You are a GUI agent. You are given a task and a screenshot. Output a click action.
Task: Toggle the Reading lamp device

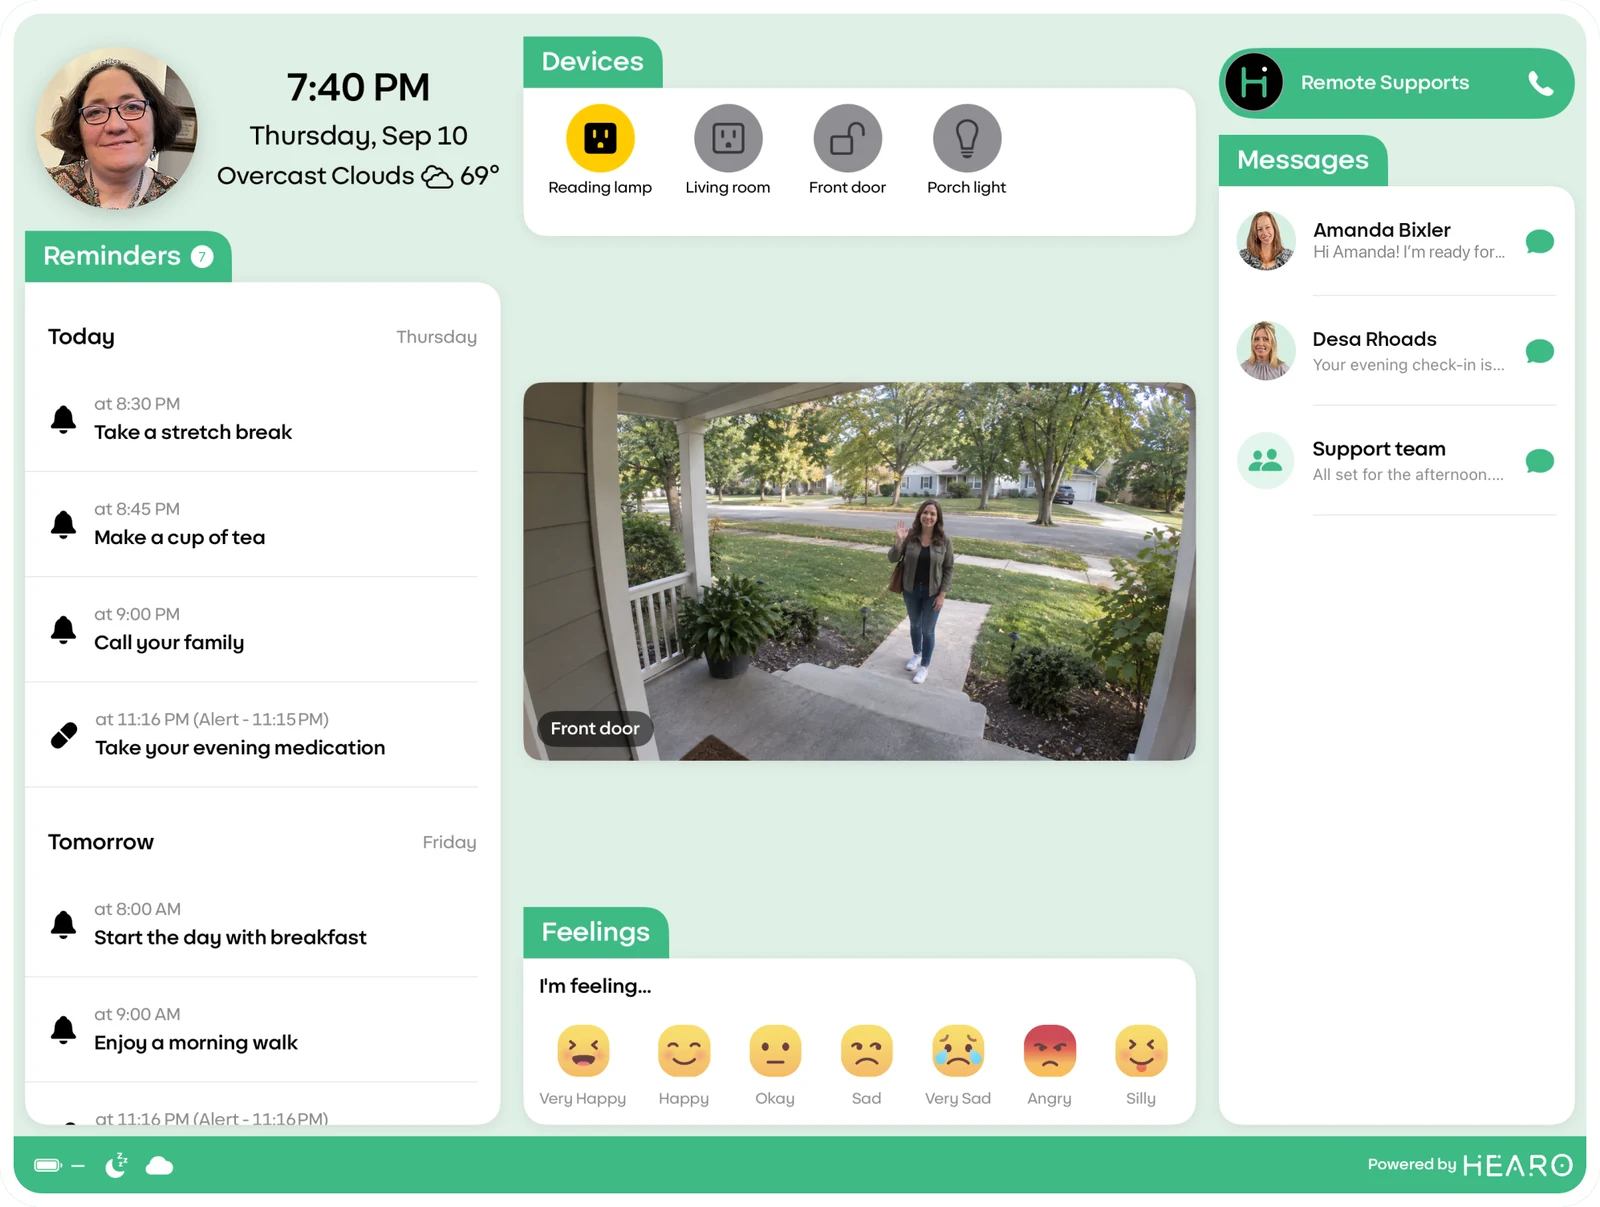600,138
